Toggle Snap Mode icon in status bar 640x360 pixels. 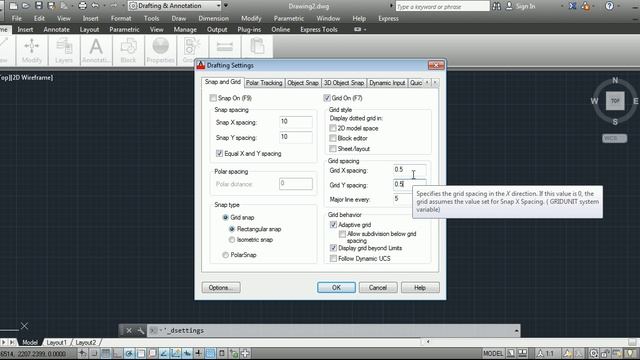(x=94, y=353)
